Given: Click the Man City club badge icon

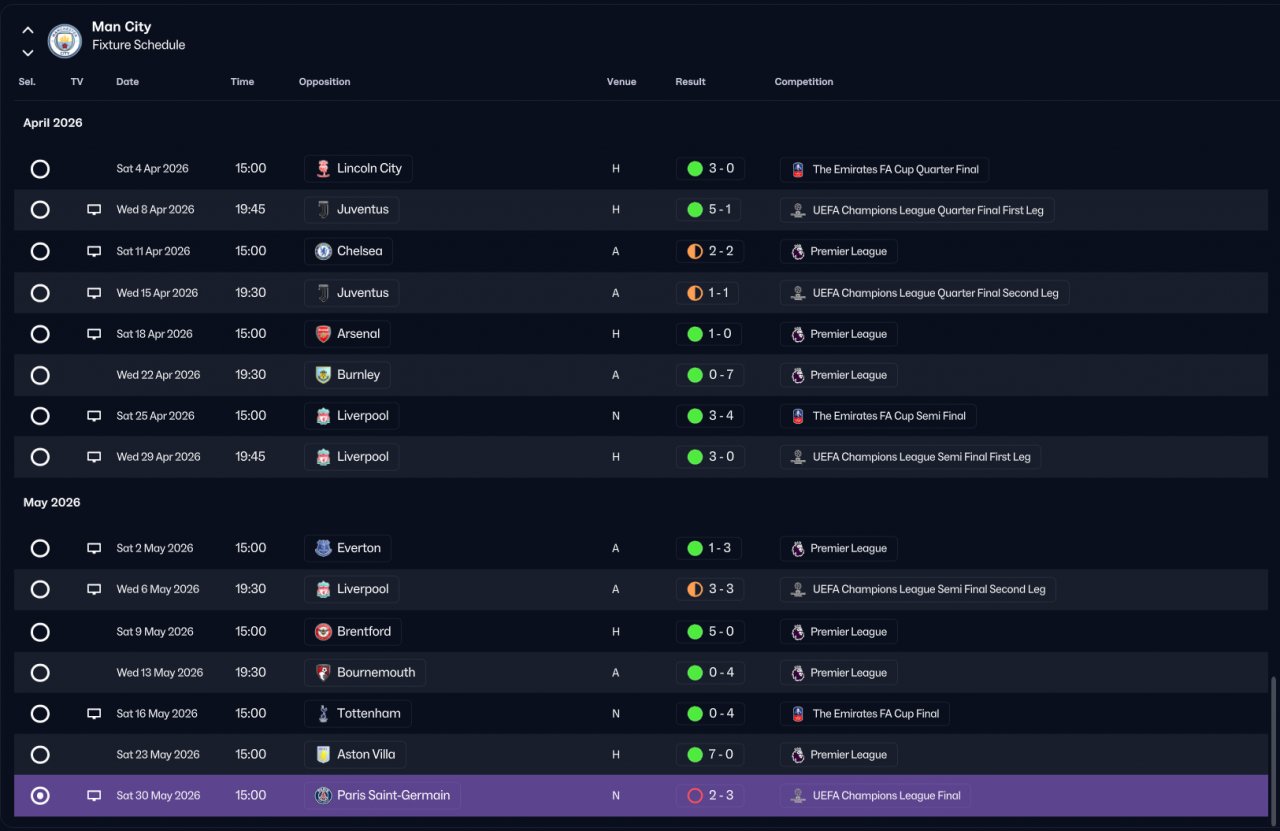Looking at the screenshot, I should click(65, 40).
